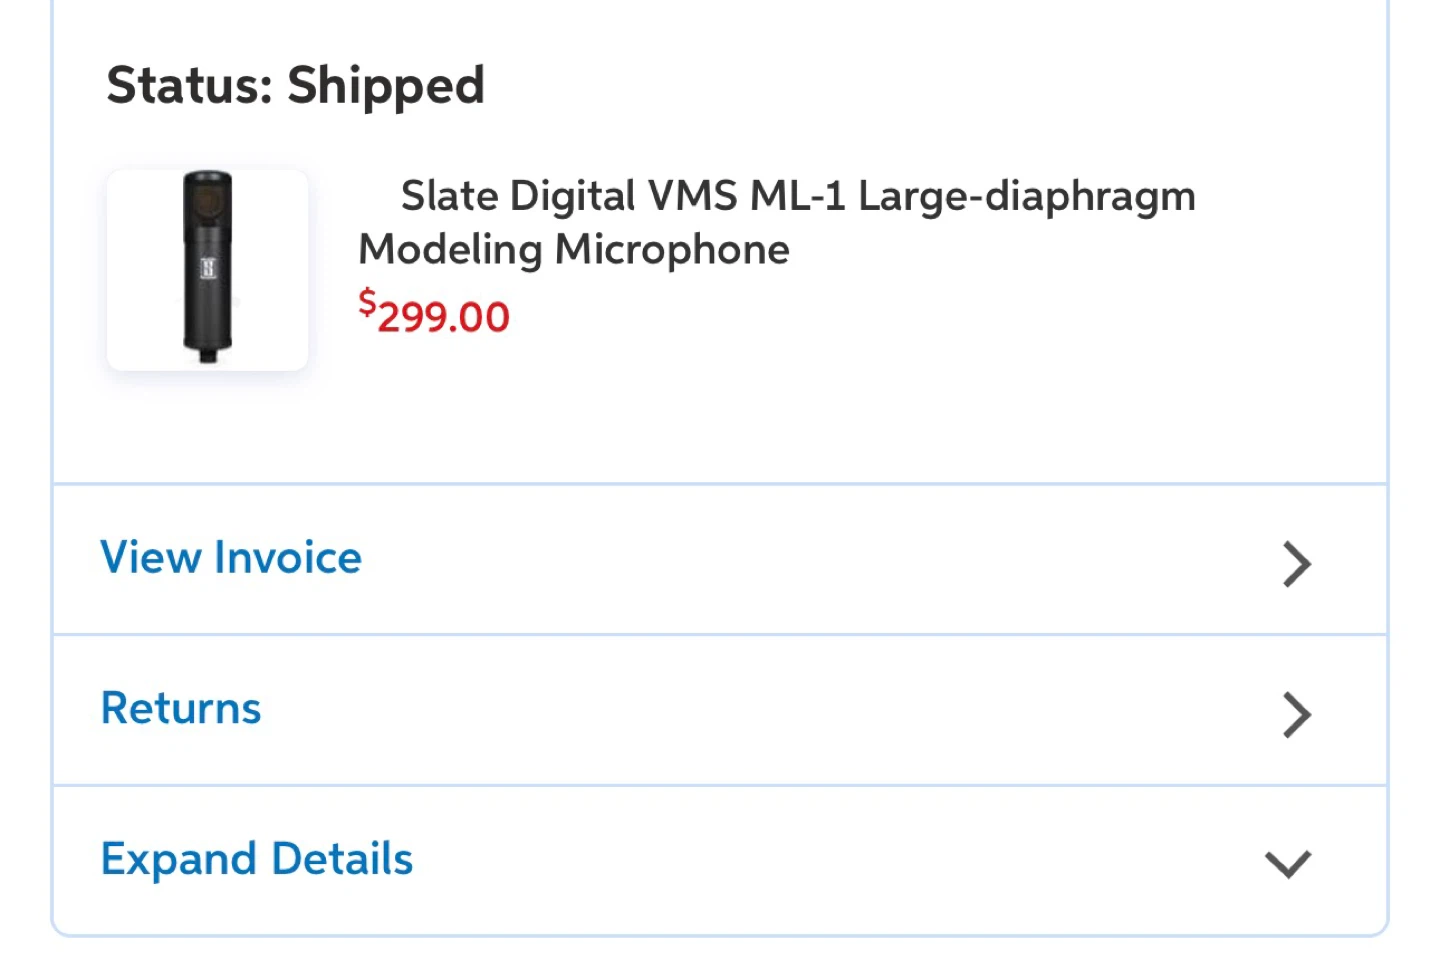Click the Modeling Microphone title line
Screen dimensions: 1440x960
(574, 250)
